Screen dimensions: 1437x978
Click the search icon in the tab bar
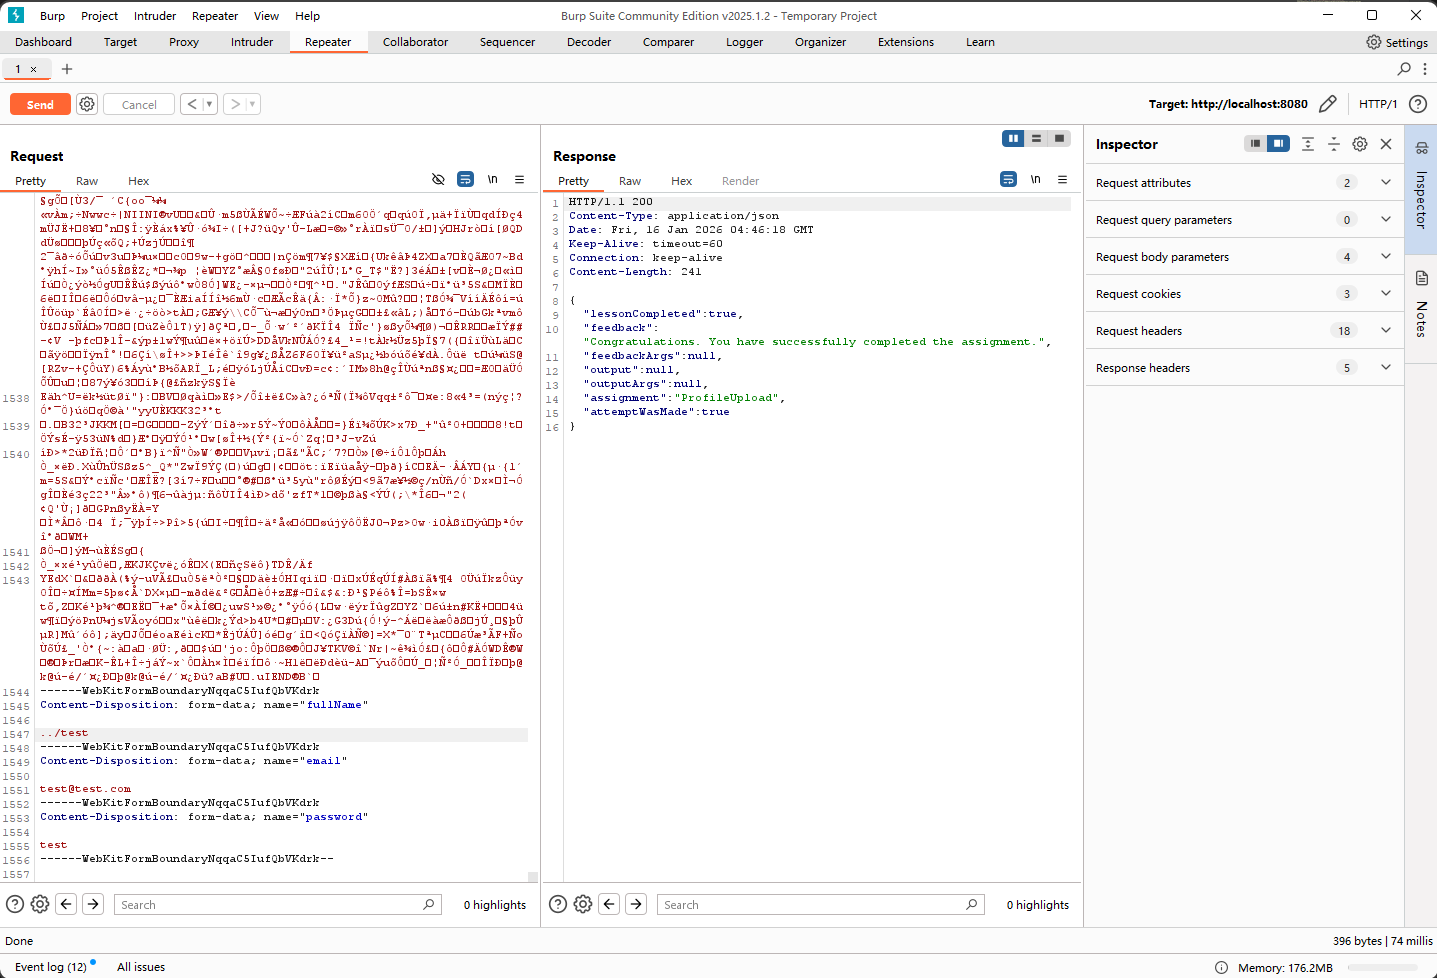point(1404,69)
